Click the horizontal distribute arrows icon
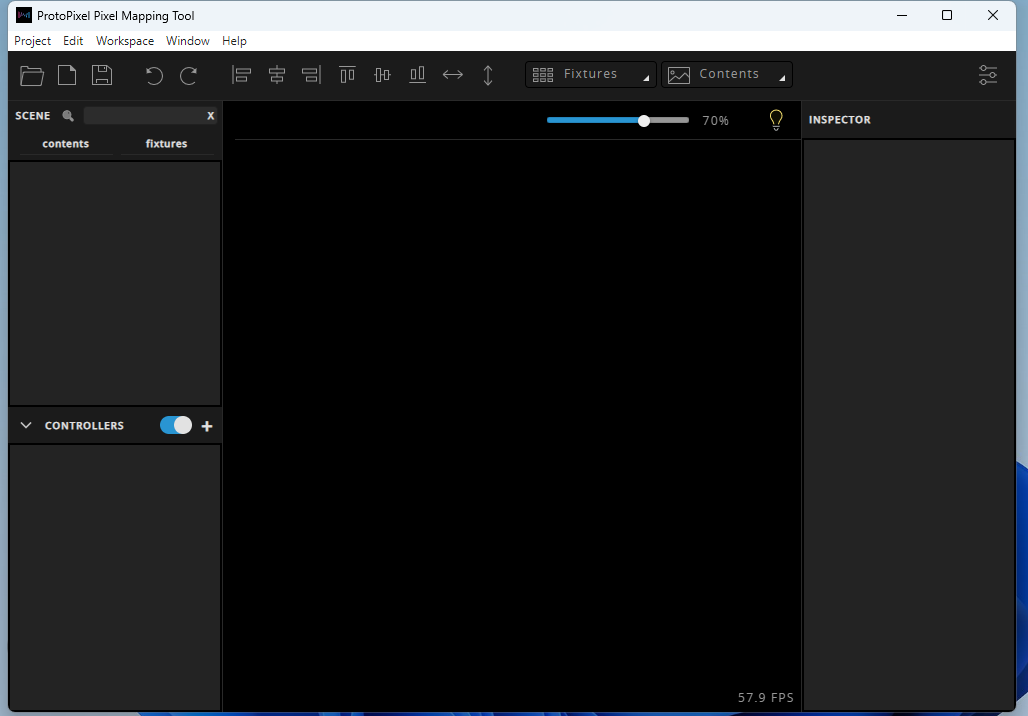Image resolution: width=1028 pixels, height=716 pixels. 452,74
